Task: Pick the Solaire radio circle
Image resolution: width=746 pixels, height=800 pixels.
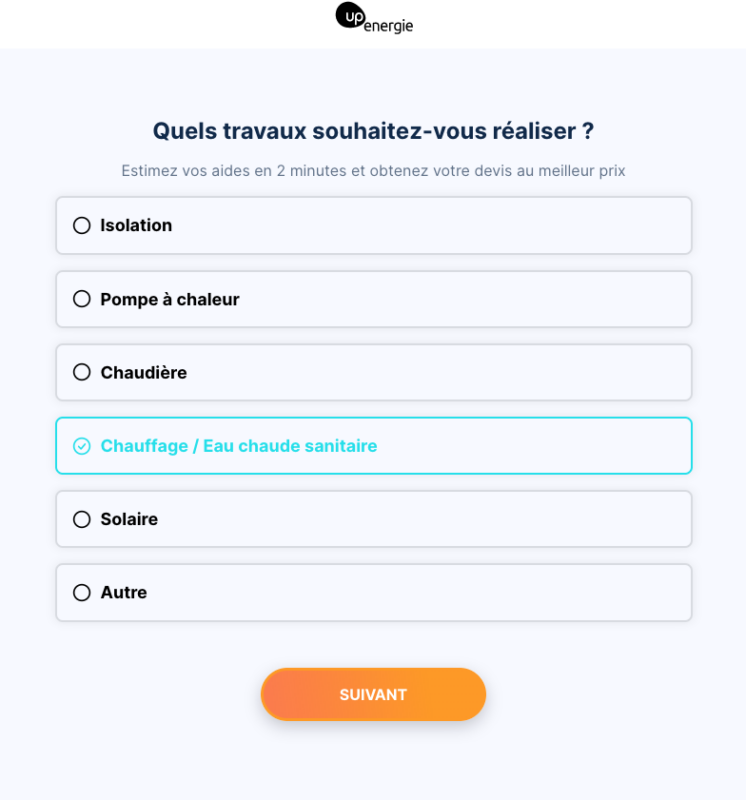Action: pos(82,519)
